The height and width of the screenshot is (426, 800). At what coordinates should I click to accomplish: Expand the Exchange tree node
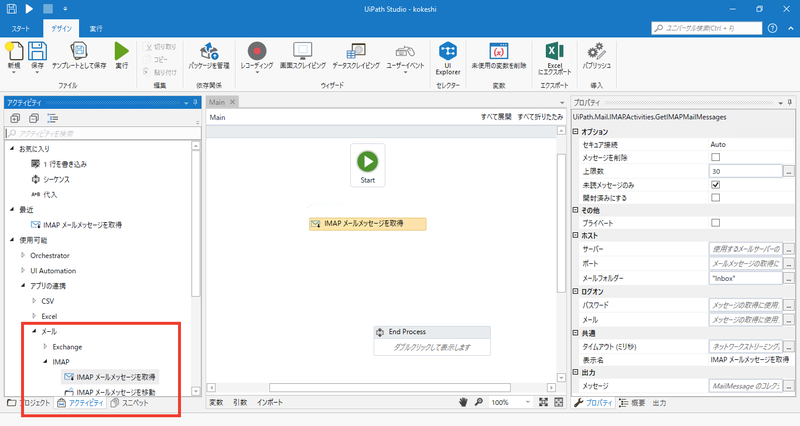[45, 346]
